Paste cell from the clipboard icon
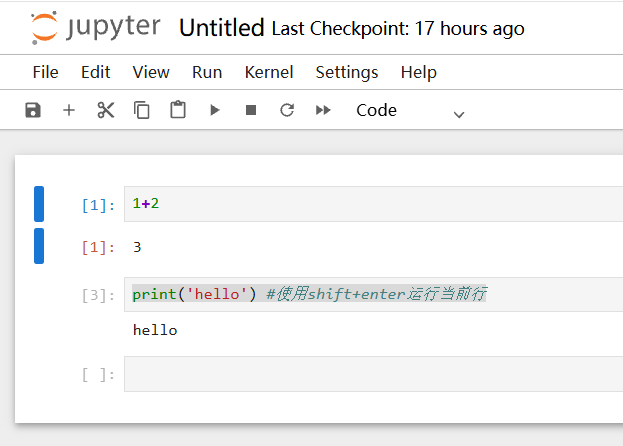 tap(178, 110)
